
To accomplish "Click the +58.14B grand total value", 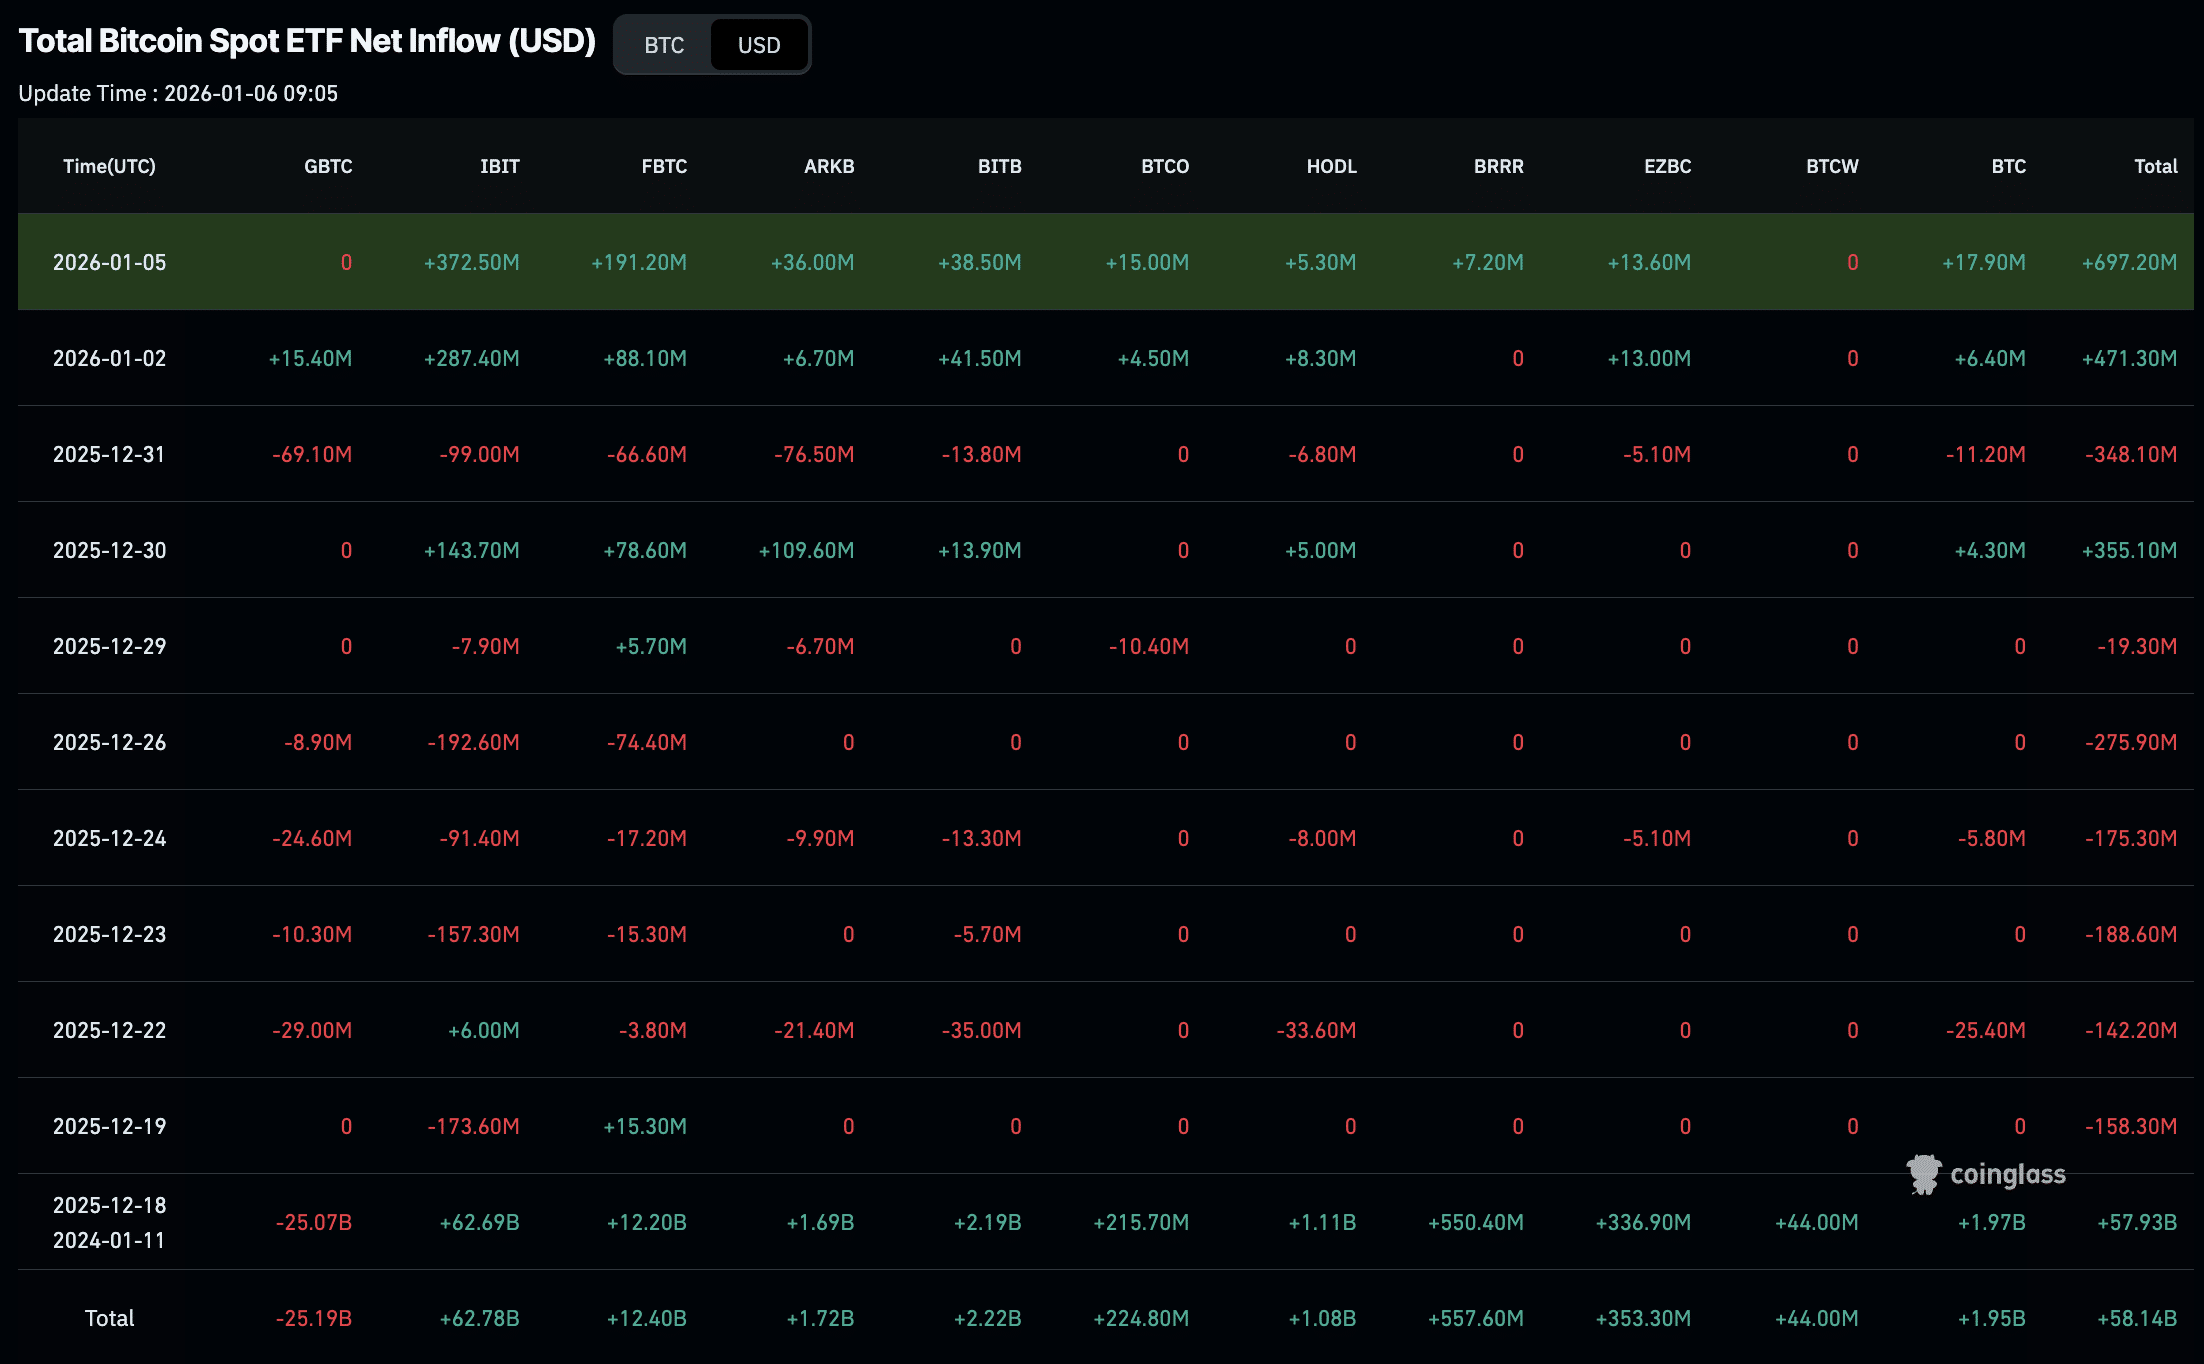I will (x=2137, y=1318).
